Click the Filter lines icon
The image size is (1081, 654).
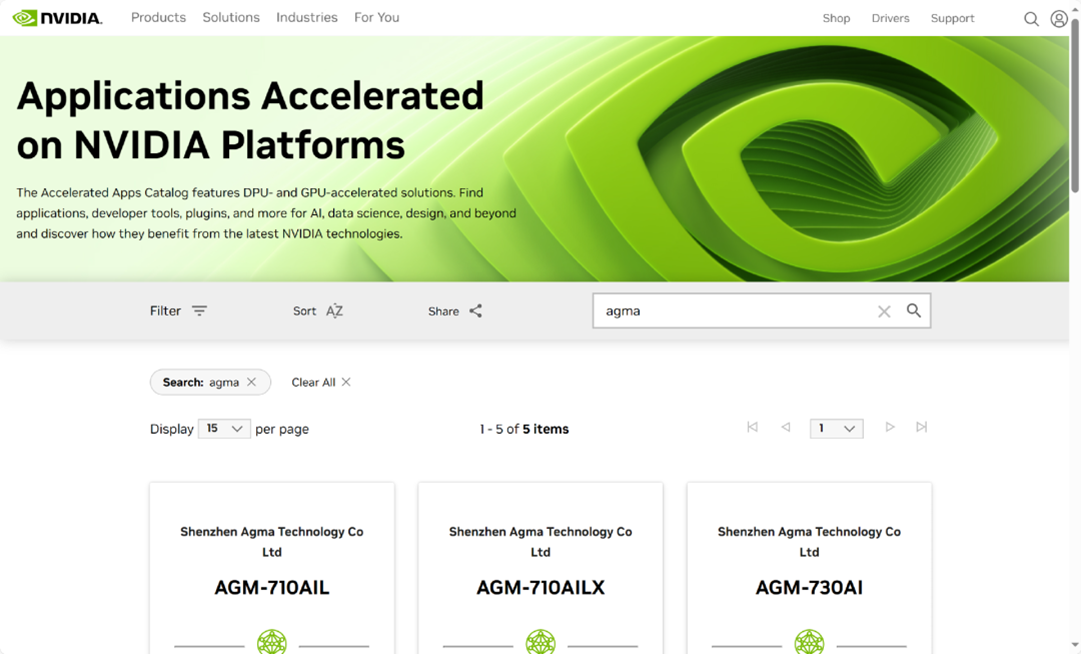199,311
